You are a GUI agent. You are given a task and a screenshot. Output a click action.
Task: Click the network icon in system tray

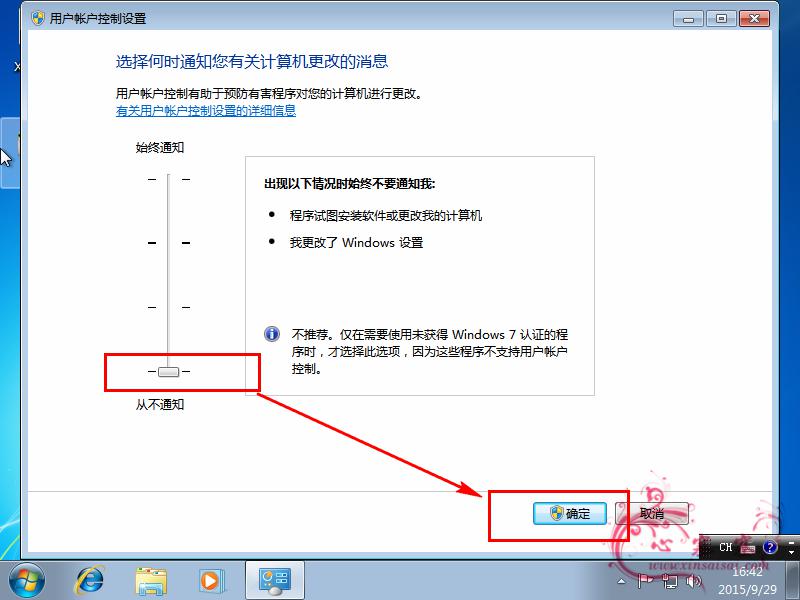(670, 581)
